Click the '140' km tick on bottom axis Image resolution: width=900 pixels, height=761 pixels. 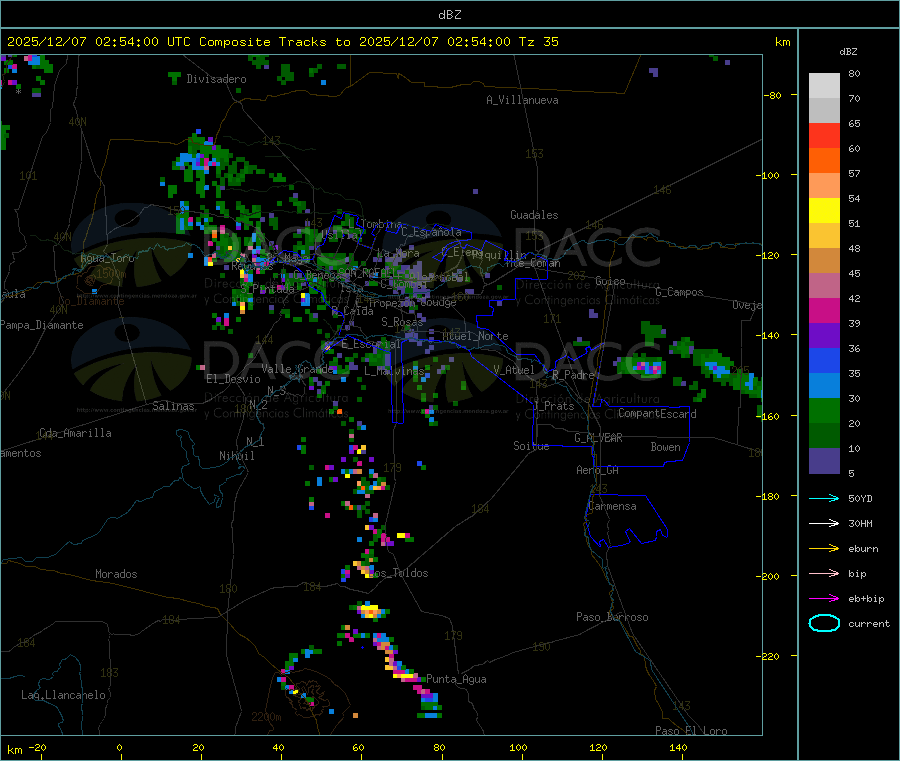pyautogui.click(x=678, y=748)
